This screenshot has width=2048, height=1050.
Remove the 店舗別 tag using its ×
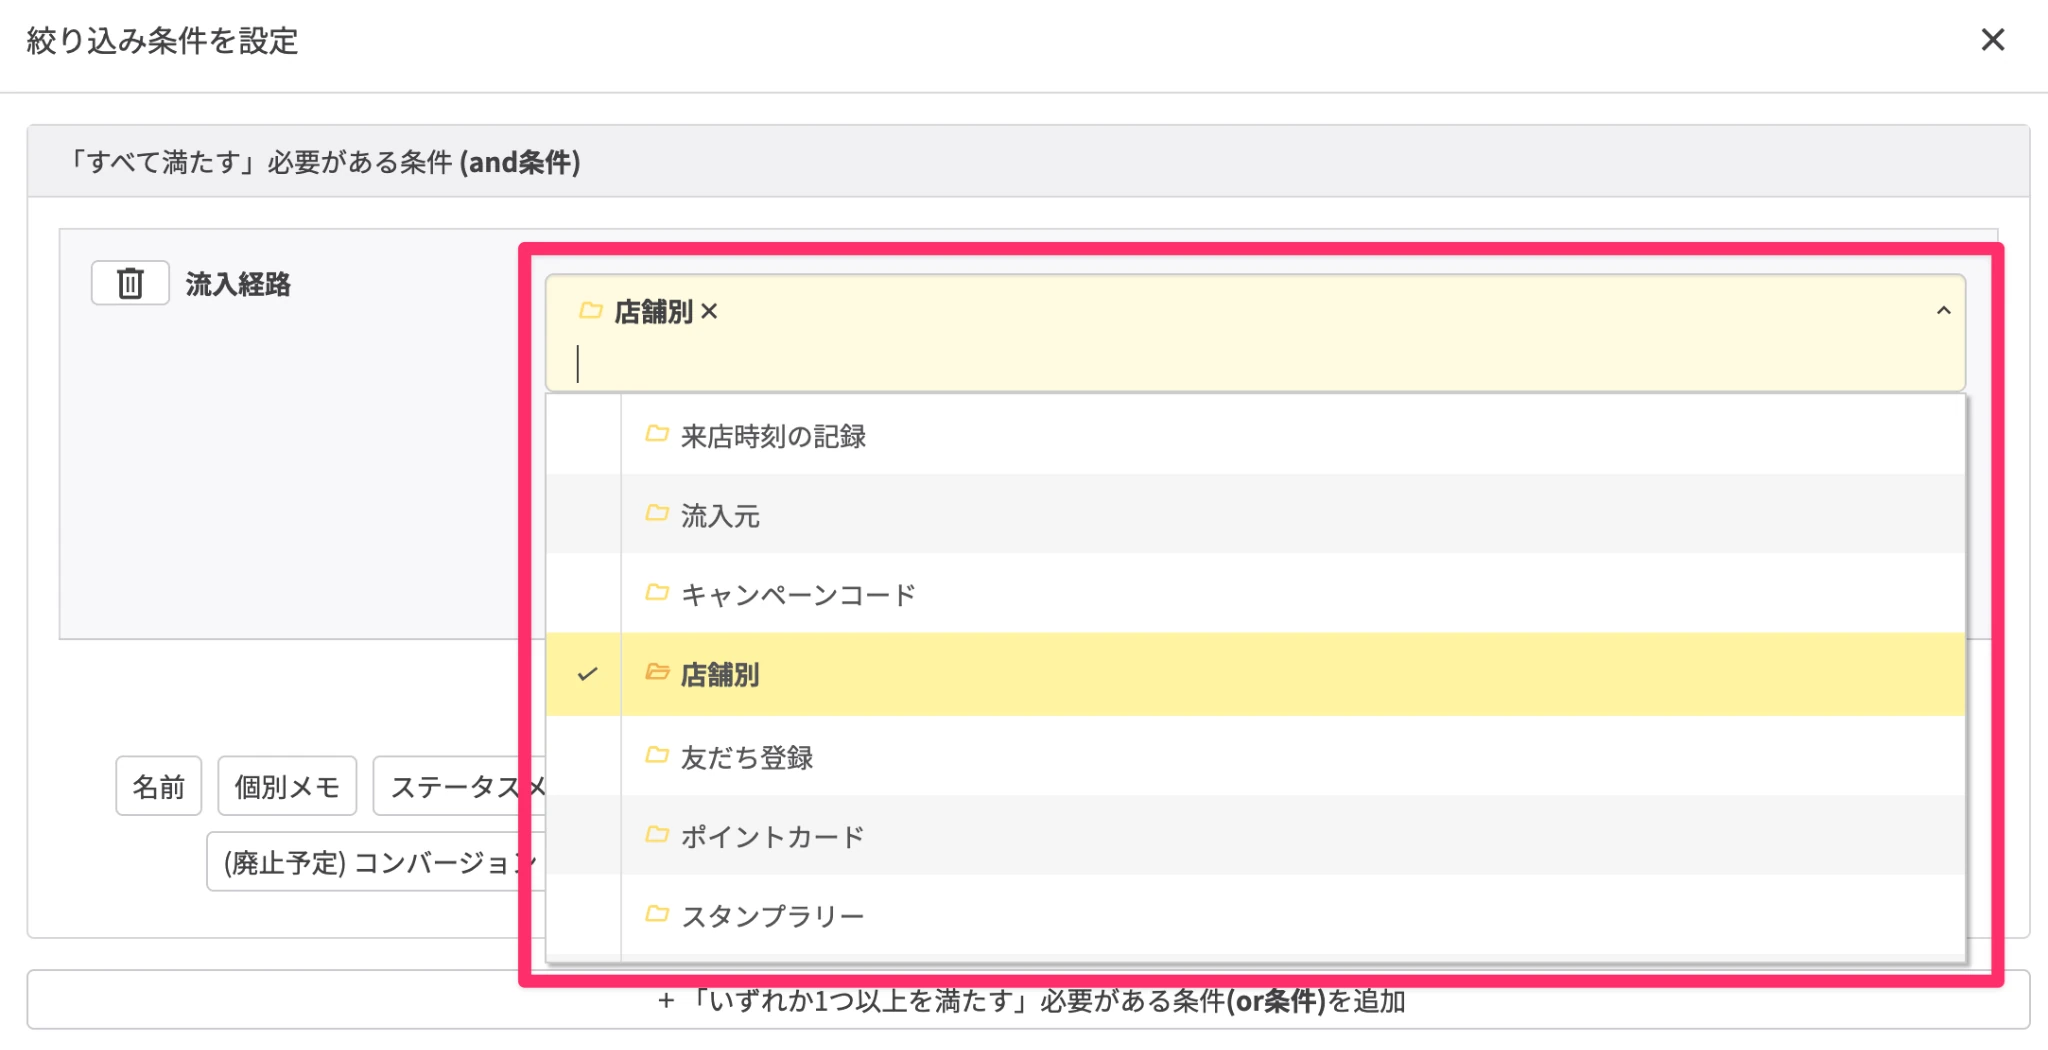coord(709,312)
